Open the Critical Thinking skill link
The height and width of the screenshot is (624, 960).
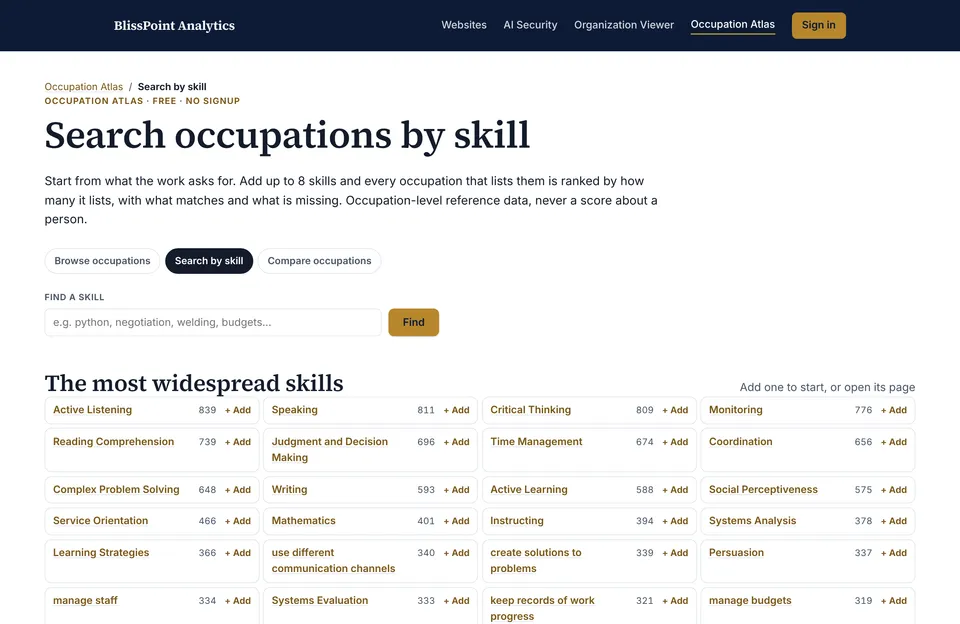[531, 410]
